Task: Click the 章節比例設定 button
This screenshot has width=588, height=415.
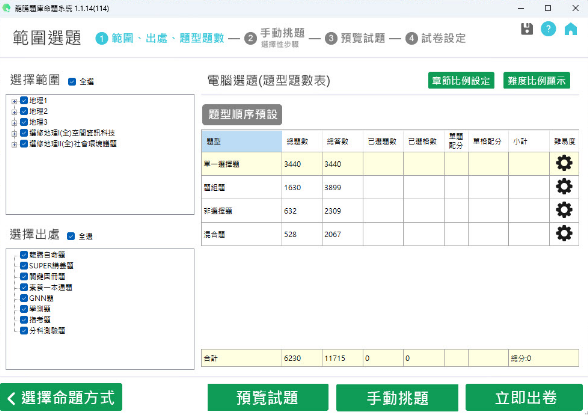Action: (461, 80)
